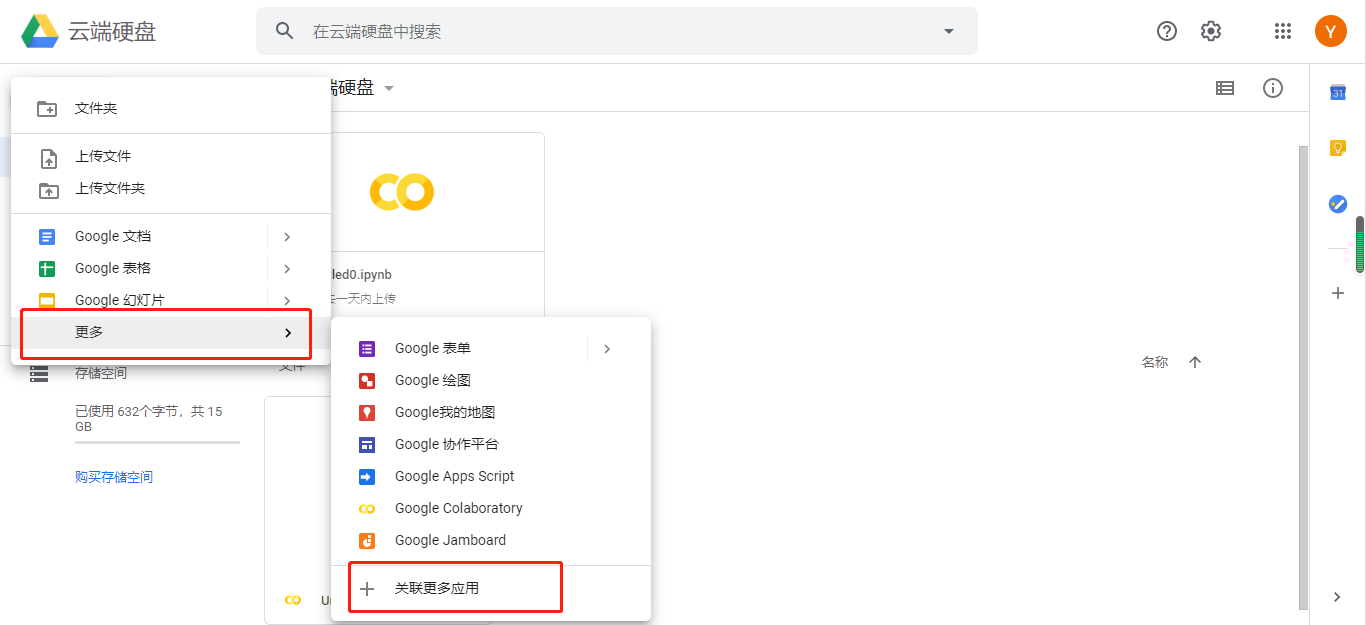1366x625 pixels.
Task: Open advanced search options dropdown
Action: click(x=948, y=31)
